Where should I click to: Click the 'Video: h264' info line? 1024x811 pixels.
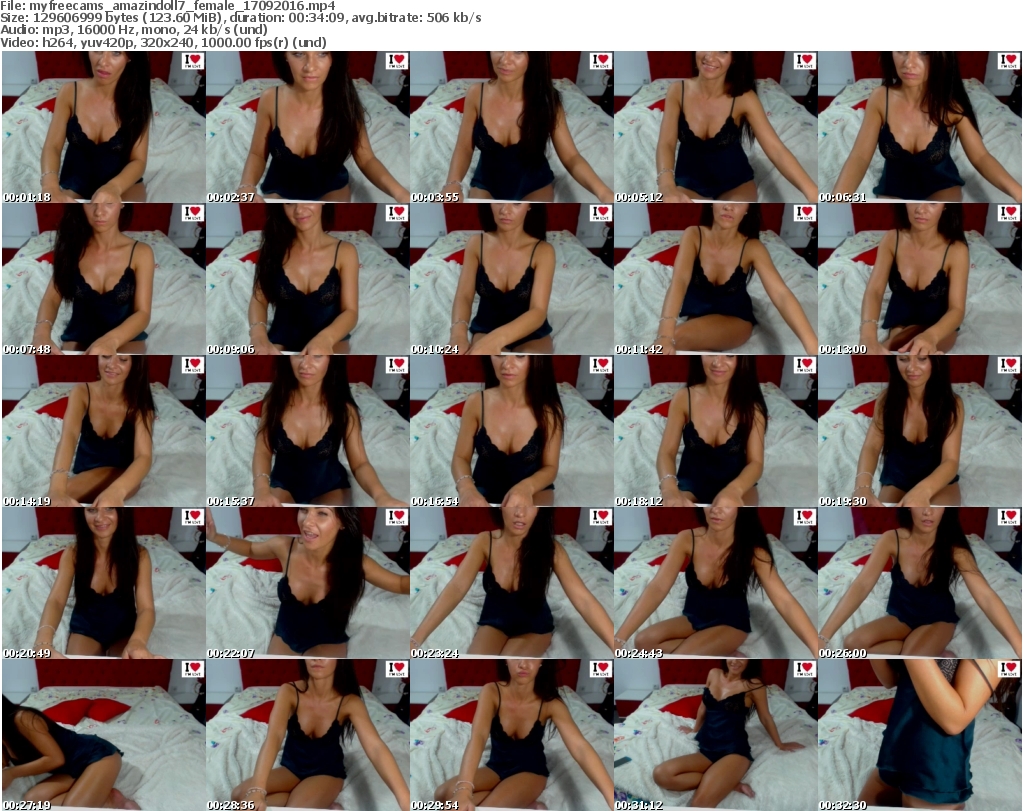point(163,42)
